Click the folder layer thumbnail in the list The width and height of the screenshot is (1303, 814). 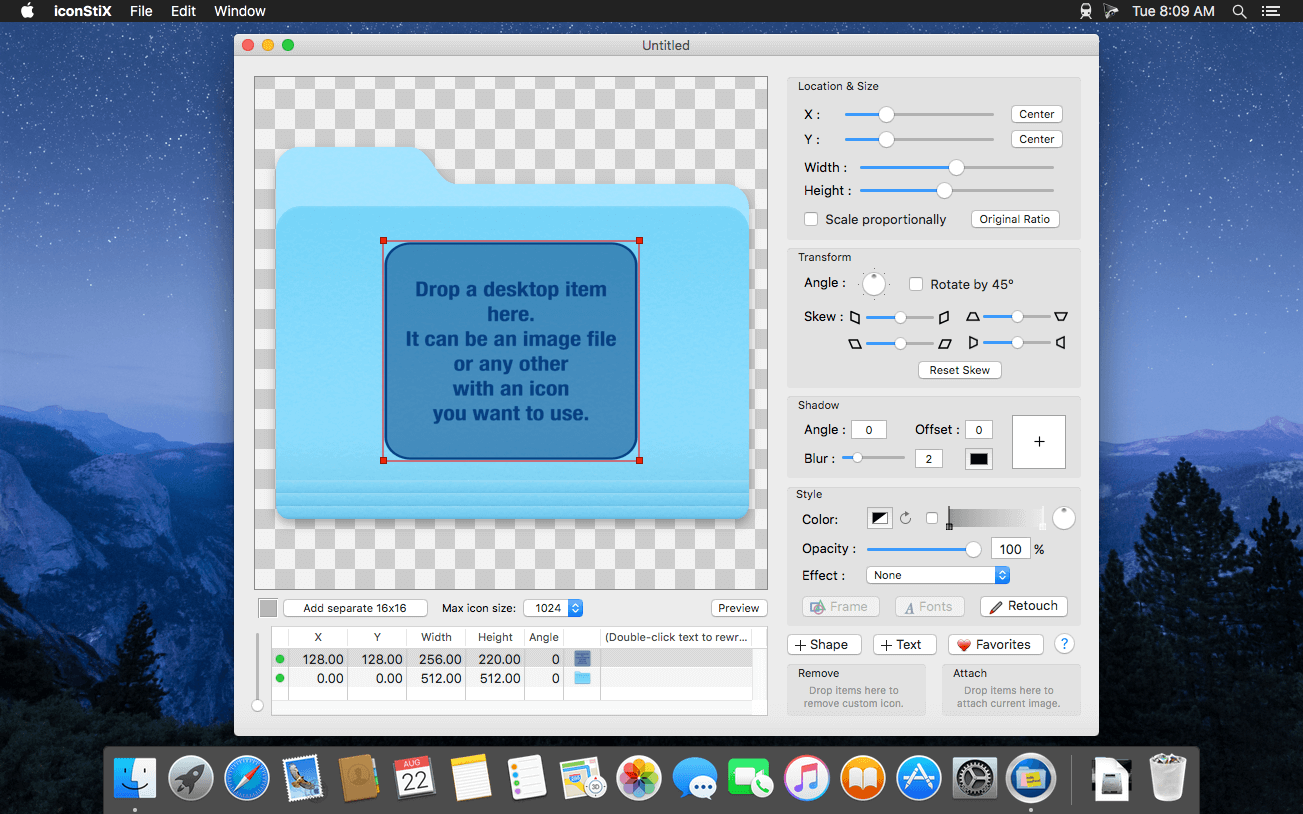coord(582,678)
